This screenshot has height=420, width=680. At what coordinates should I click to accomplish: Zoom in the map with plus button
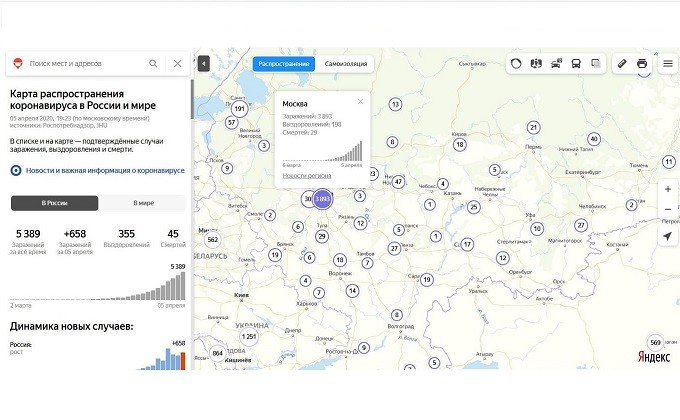tap(668, 189)
